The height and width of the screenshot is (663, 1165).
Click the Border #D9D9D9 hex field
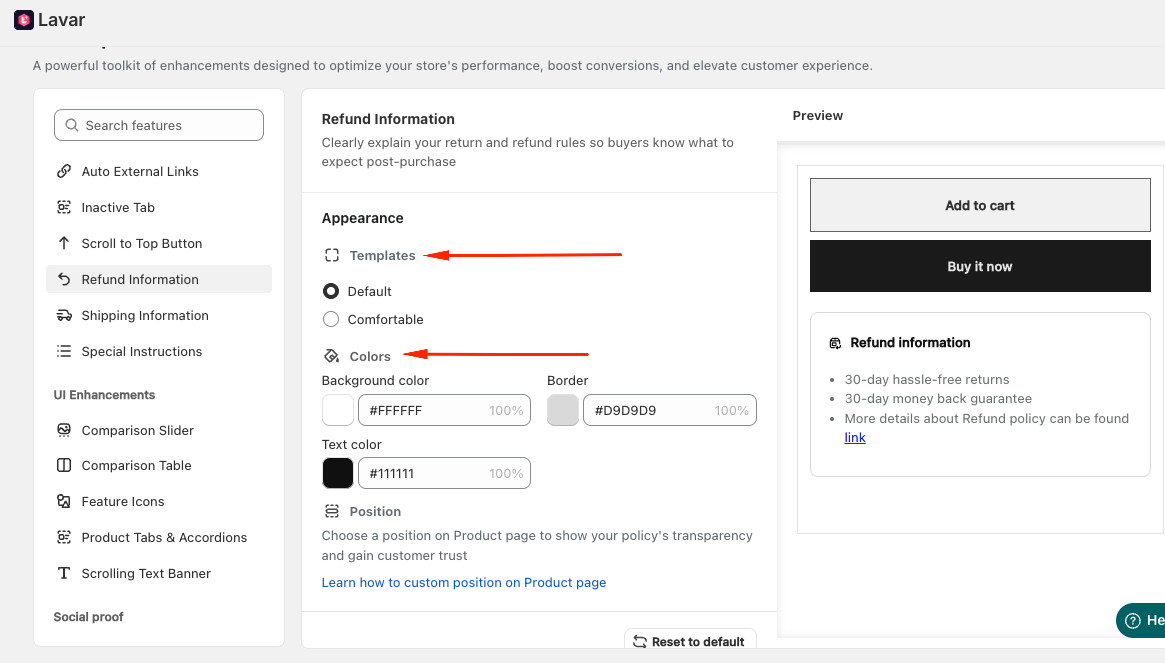click(669, 410)
